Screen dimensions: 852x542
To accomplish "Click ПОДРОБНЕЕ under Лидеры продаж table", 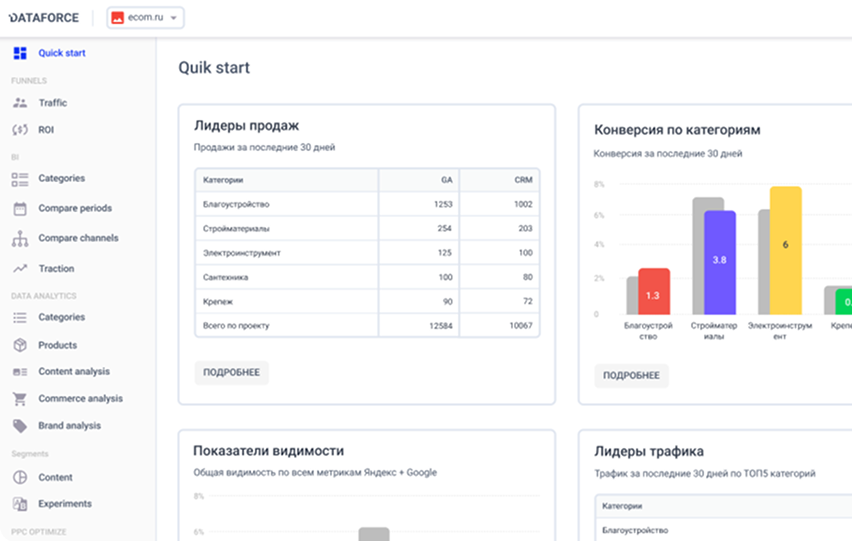I will pyautogui.click(x=231, y=373).
